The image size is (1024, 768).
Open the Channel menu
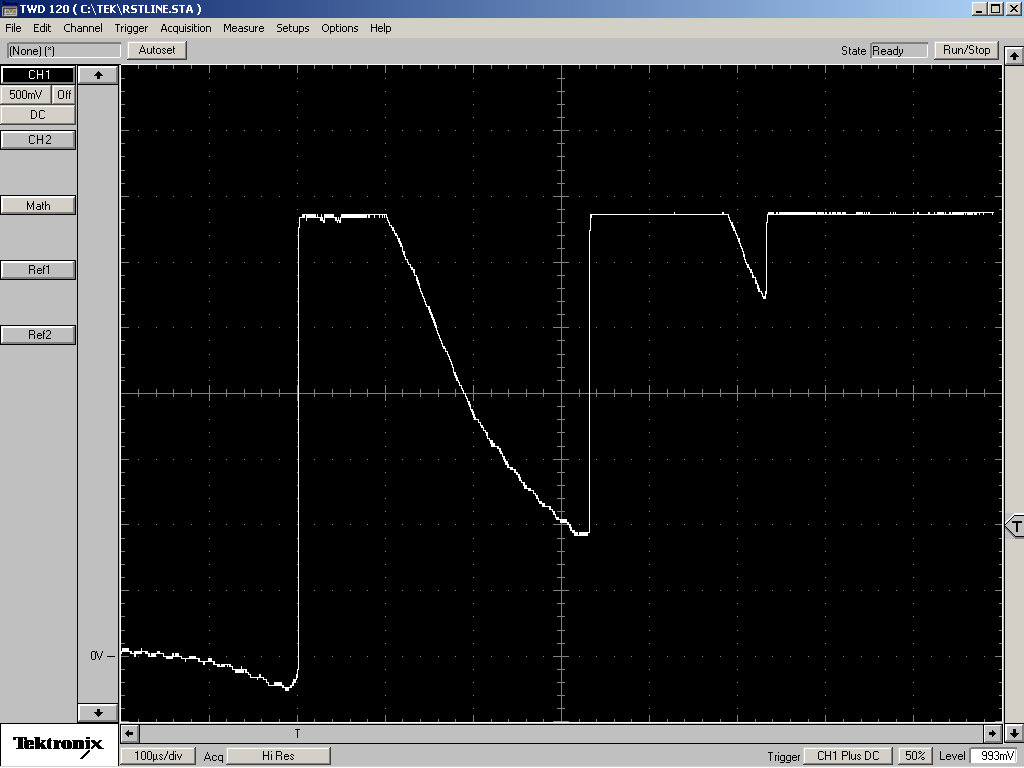tap(82, 28)
